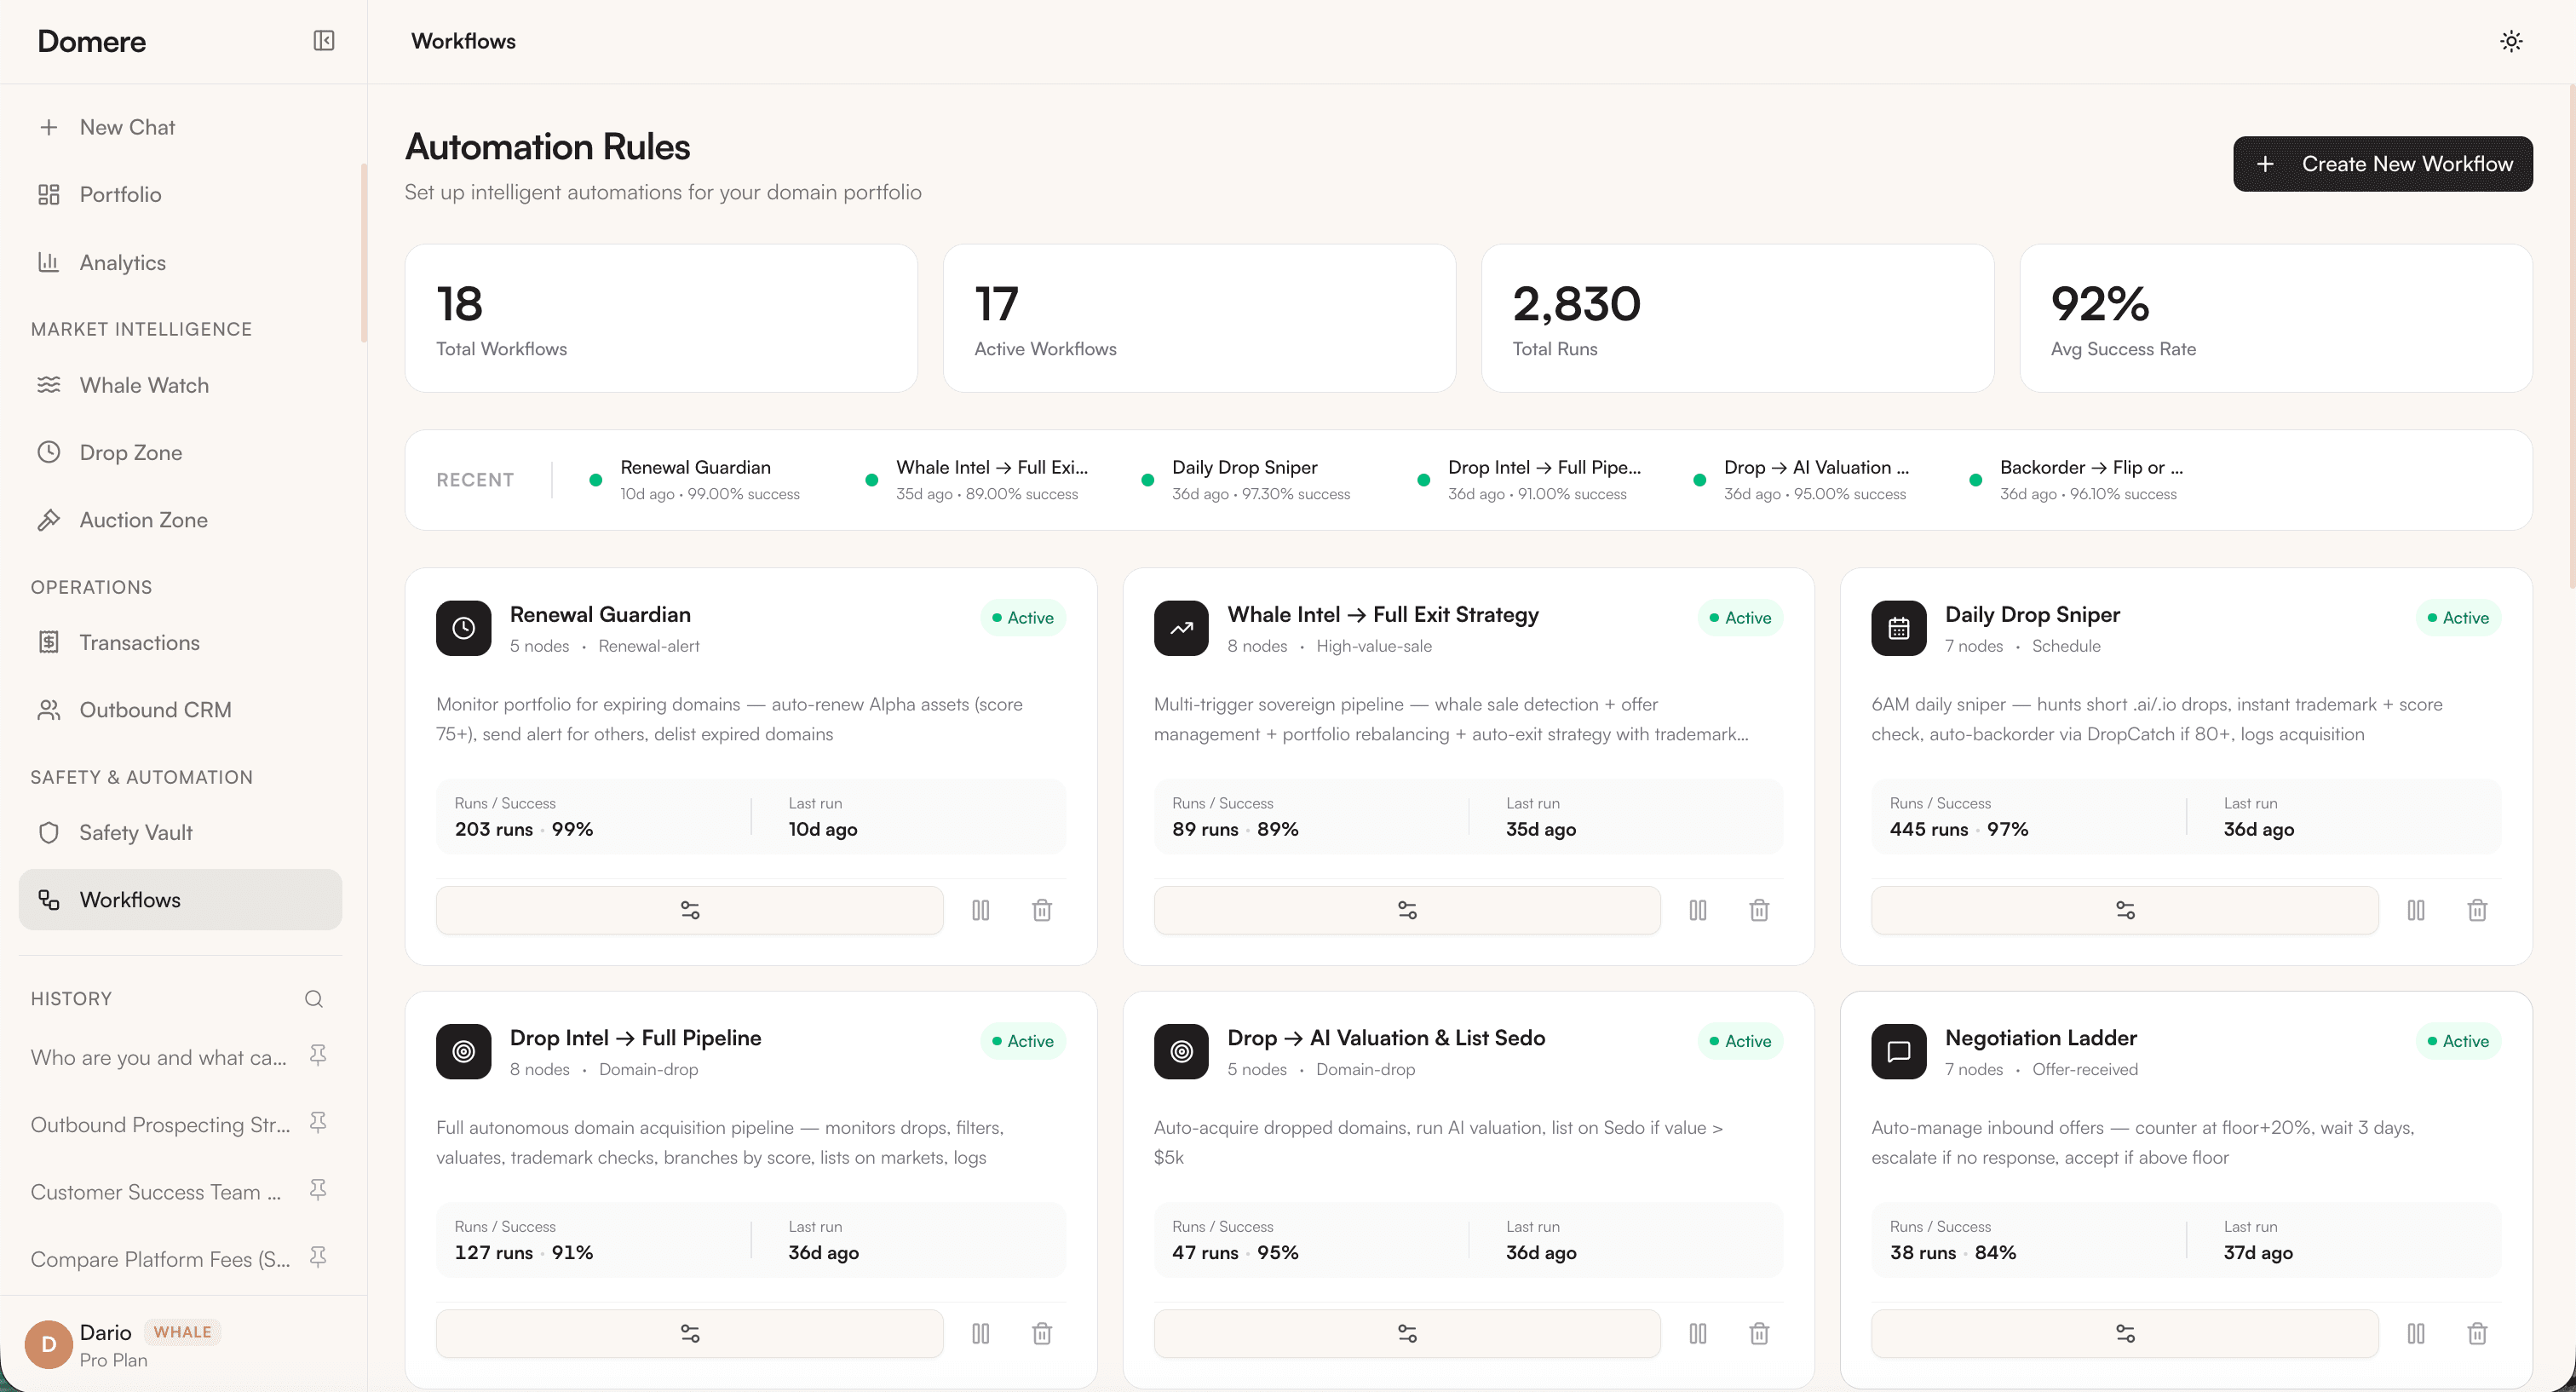
Task: Start a New Chat
Action: [x=127, y=127]
